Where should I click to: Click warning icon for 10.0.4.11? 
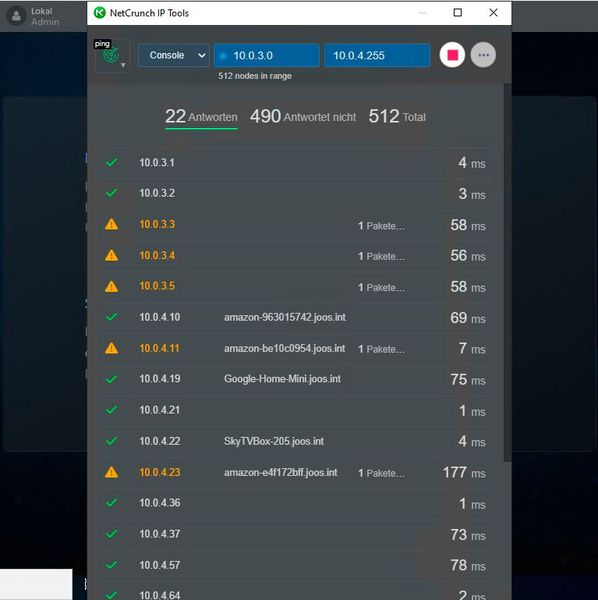111,348
